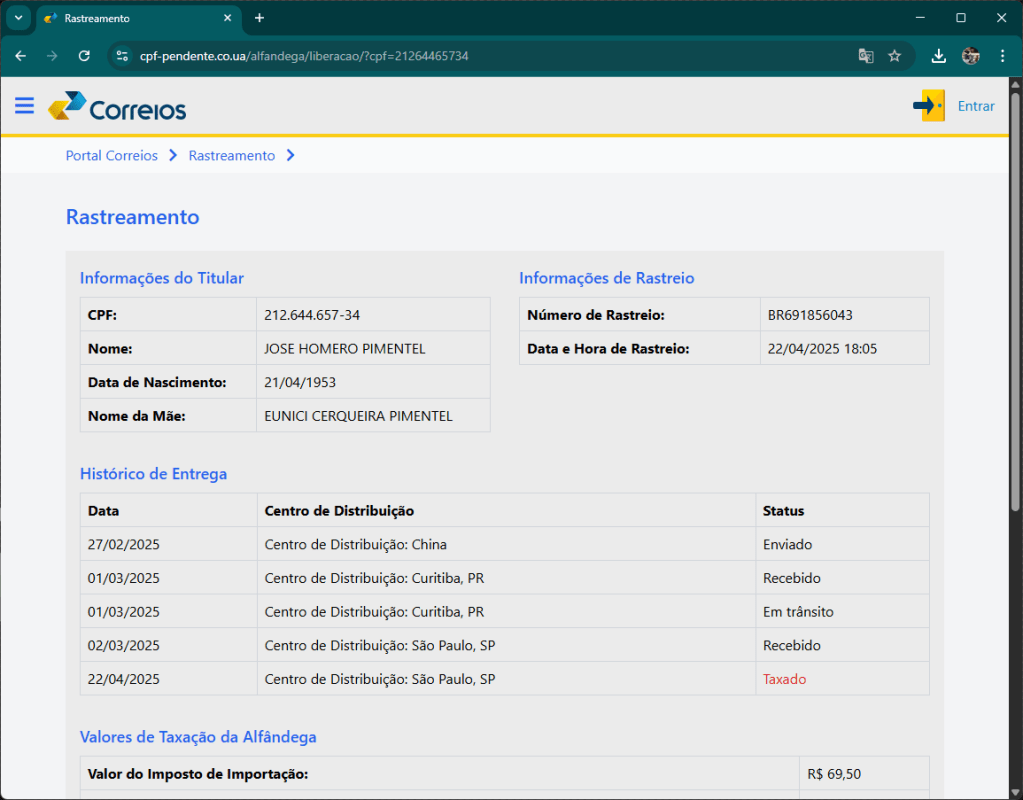Select the Rastreamento browser tab
The image size is (1023, 800).
(130, 18)
